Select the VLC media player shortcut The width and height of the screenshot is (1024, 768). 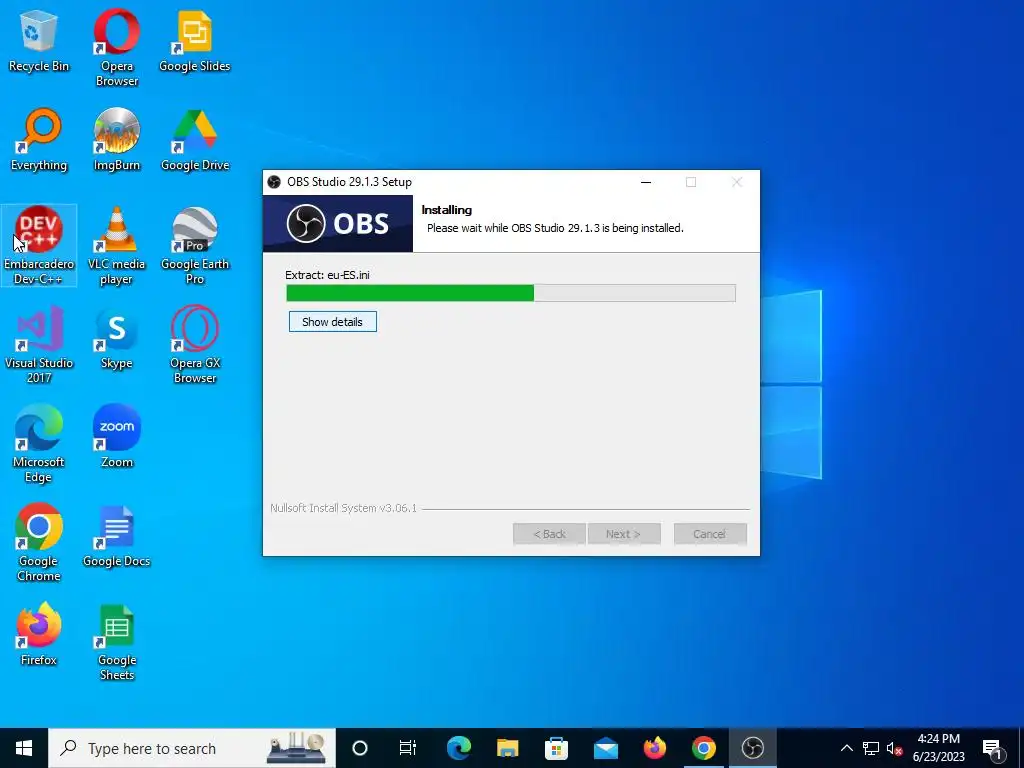point(116,246)
